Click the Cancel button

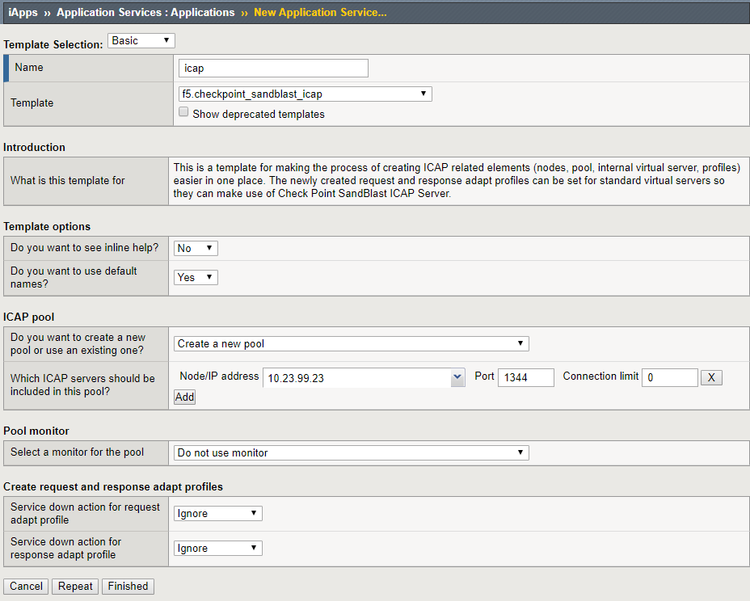pyautogui.click(x=27, y=586)
